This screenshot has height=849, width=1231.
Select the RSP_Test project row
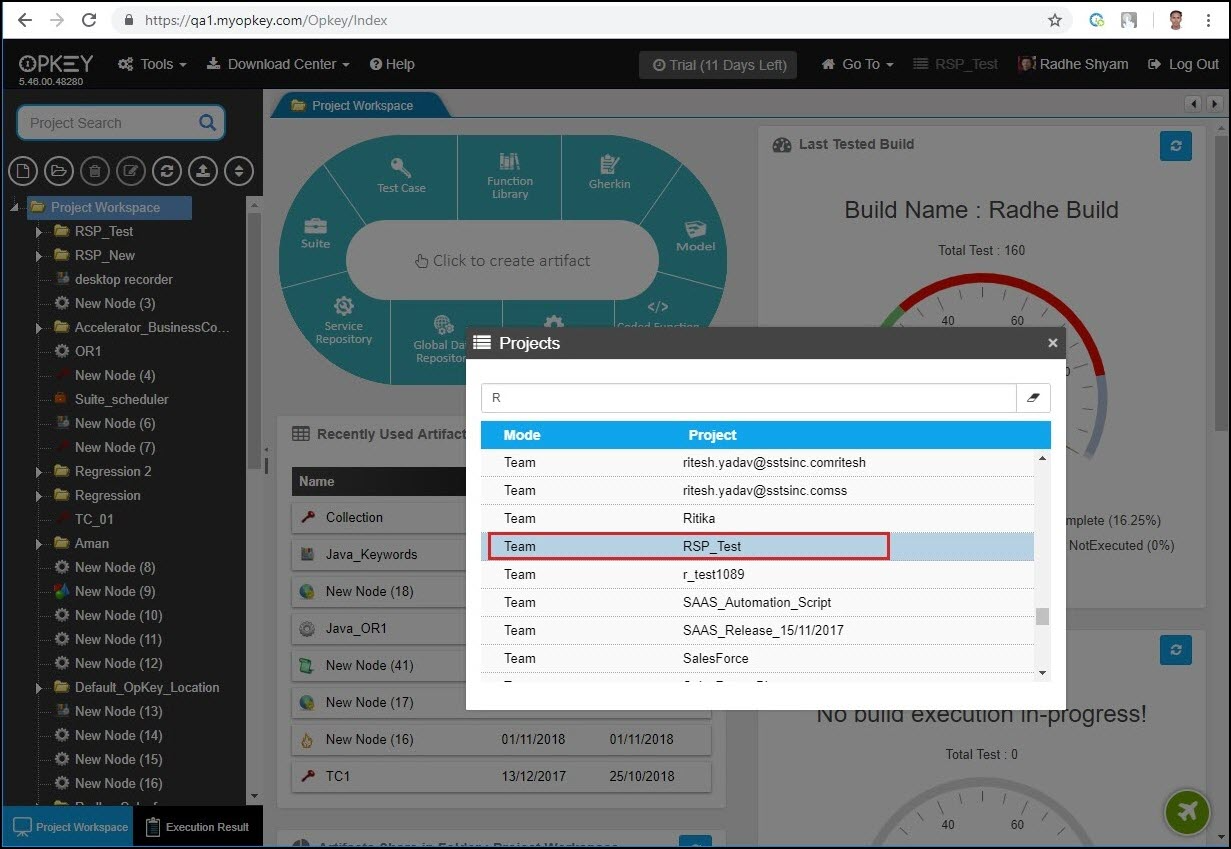pyautogui.click(x=757, y=546)
